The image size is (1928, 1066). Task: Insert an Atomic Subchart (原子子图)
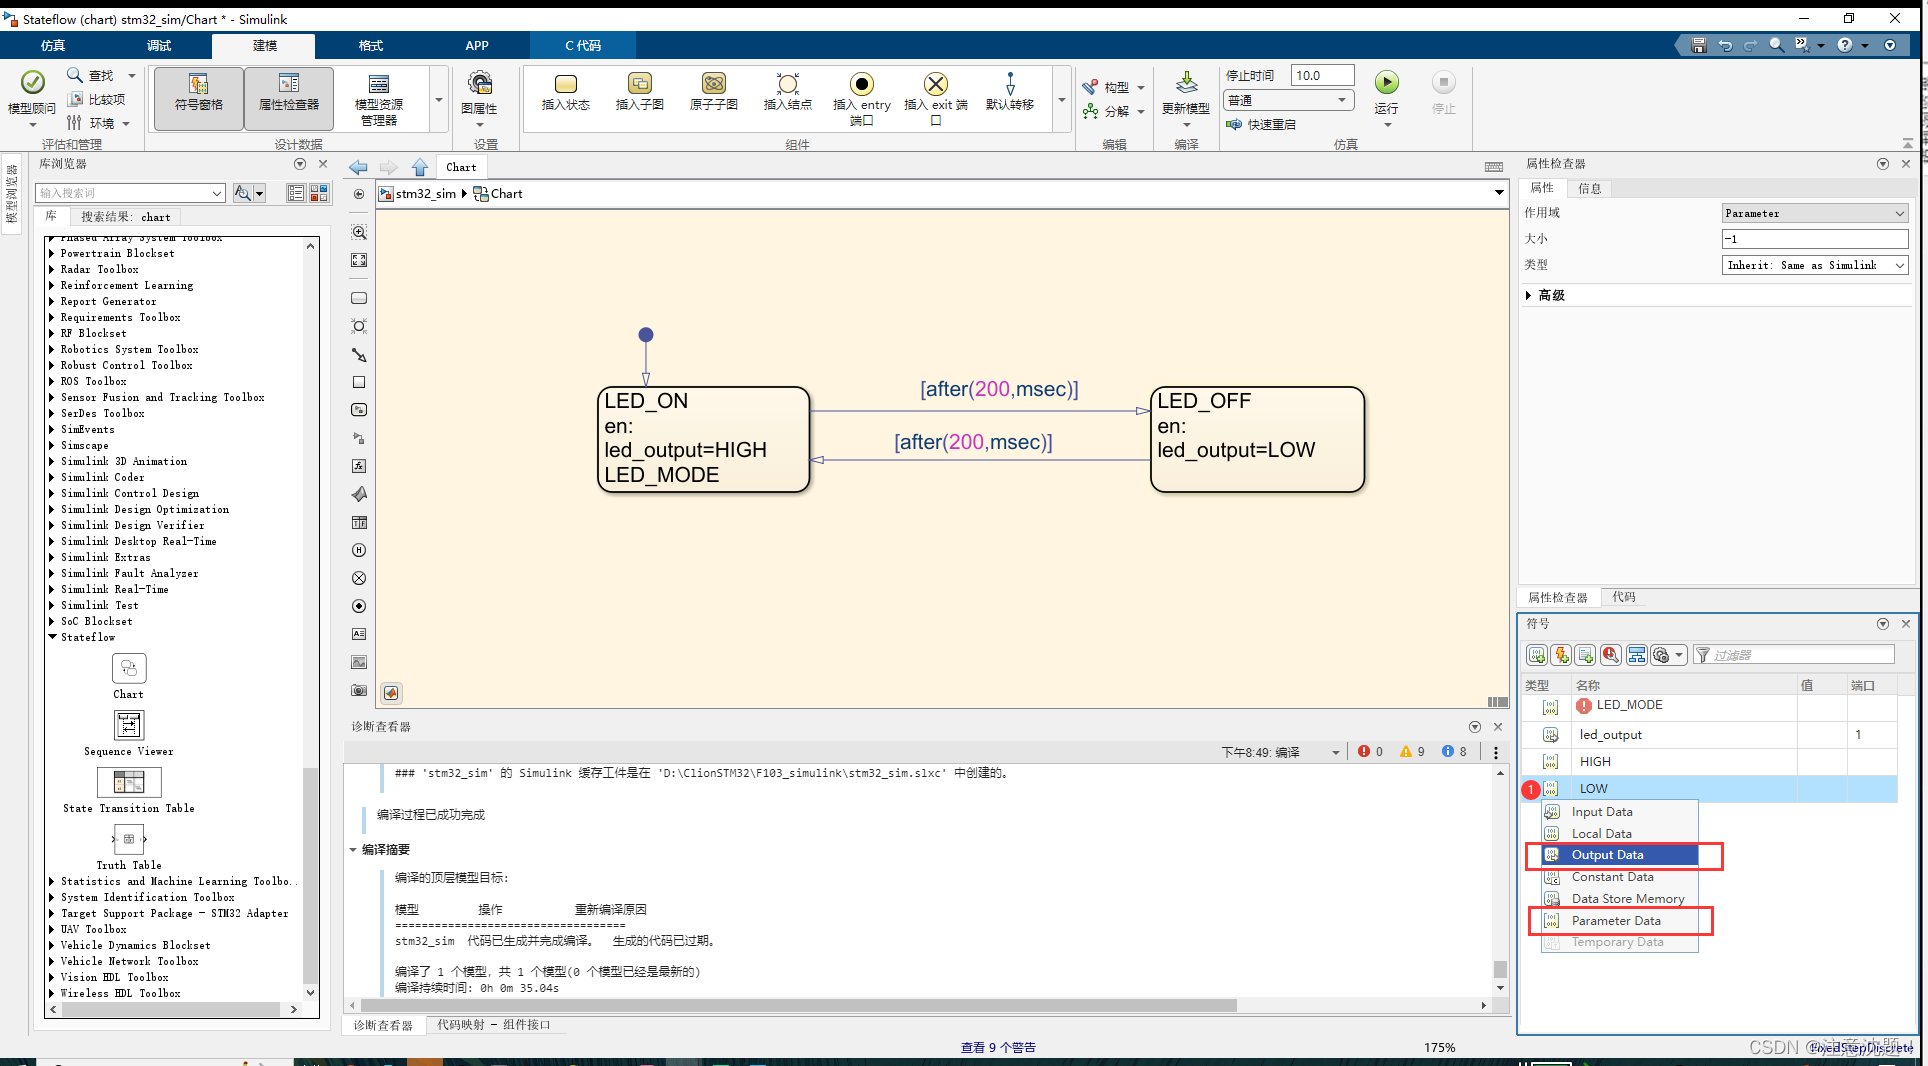tap(713, 92)
